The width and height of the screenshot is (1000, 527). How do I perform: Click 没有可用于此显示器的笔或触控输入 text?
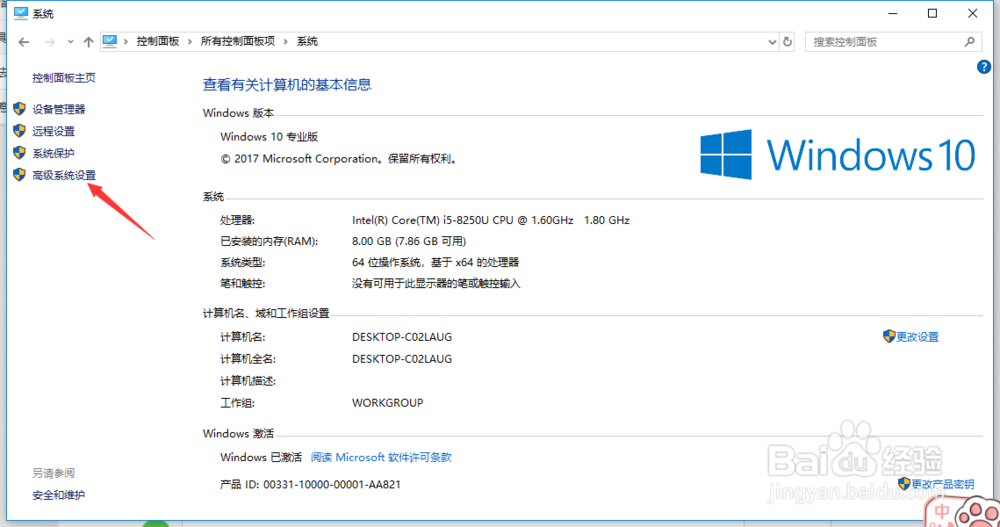click(436, 283)
